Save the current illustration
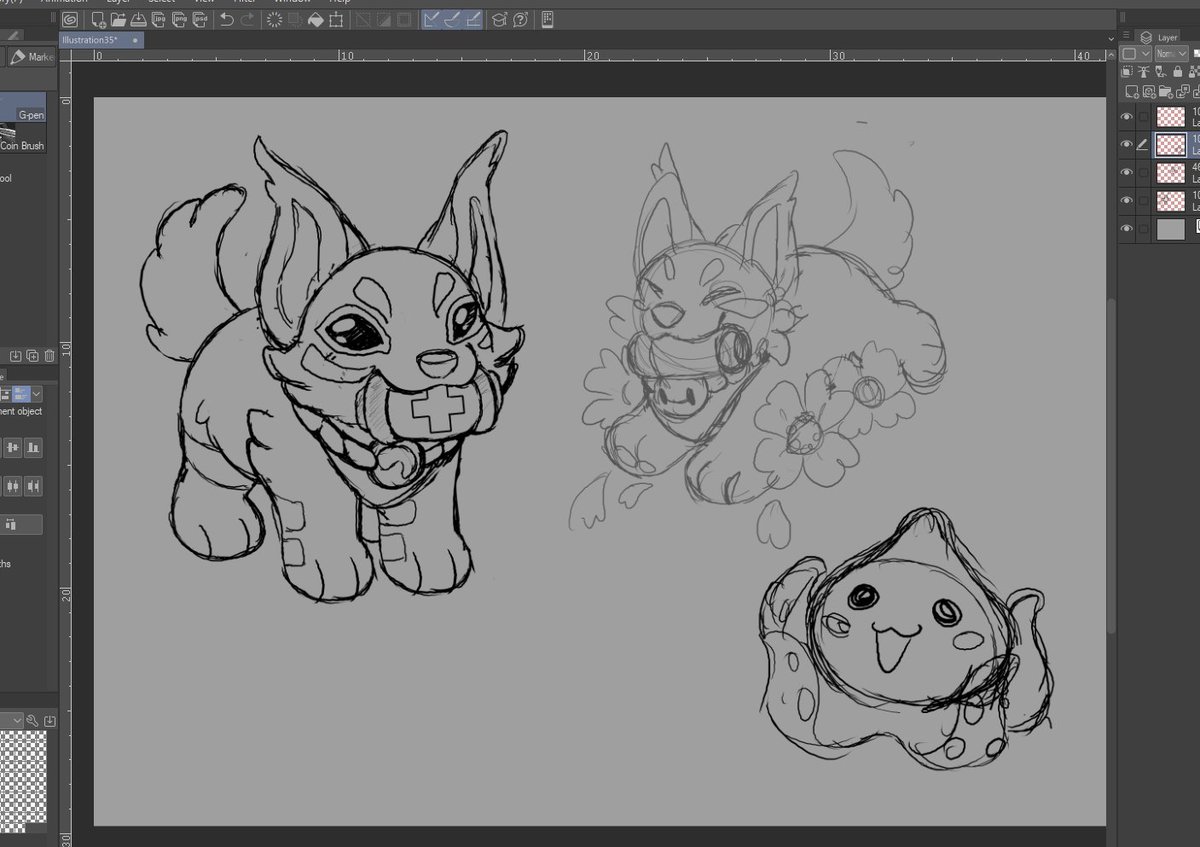1200x847 pixels. (x=138, y=20)
